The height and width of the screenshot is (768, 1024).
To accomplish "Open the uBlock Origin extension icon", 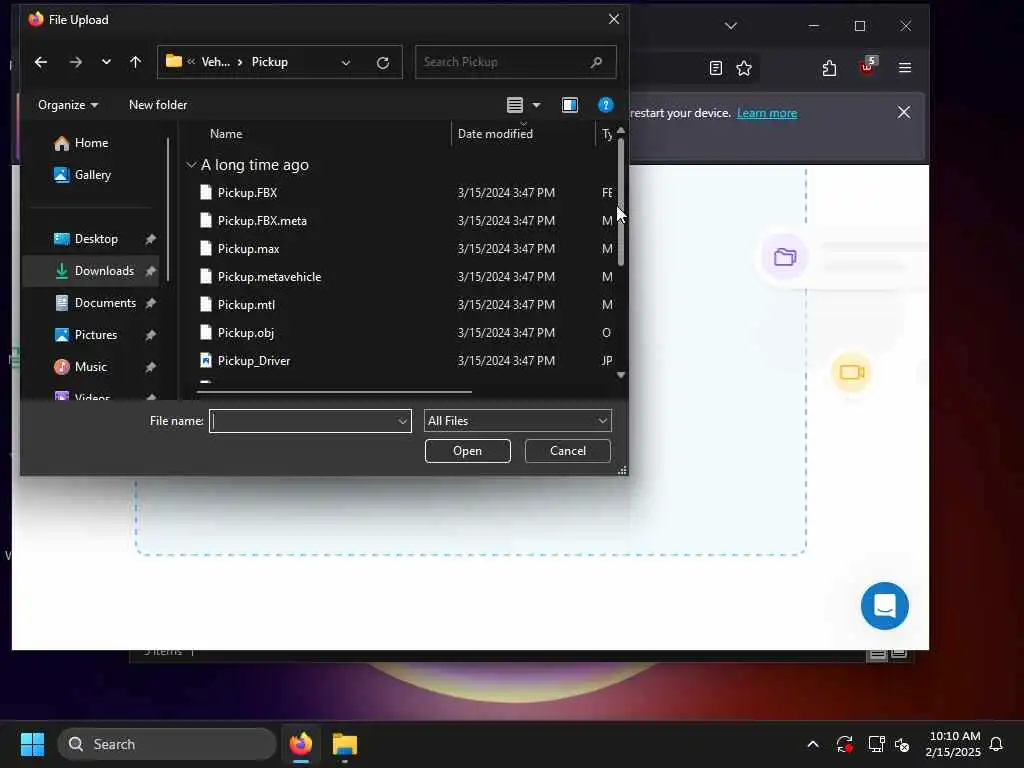I will 868,66.
